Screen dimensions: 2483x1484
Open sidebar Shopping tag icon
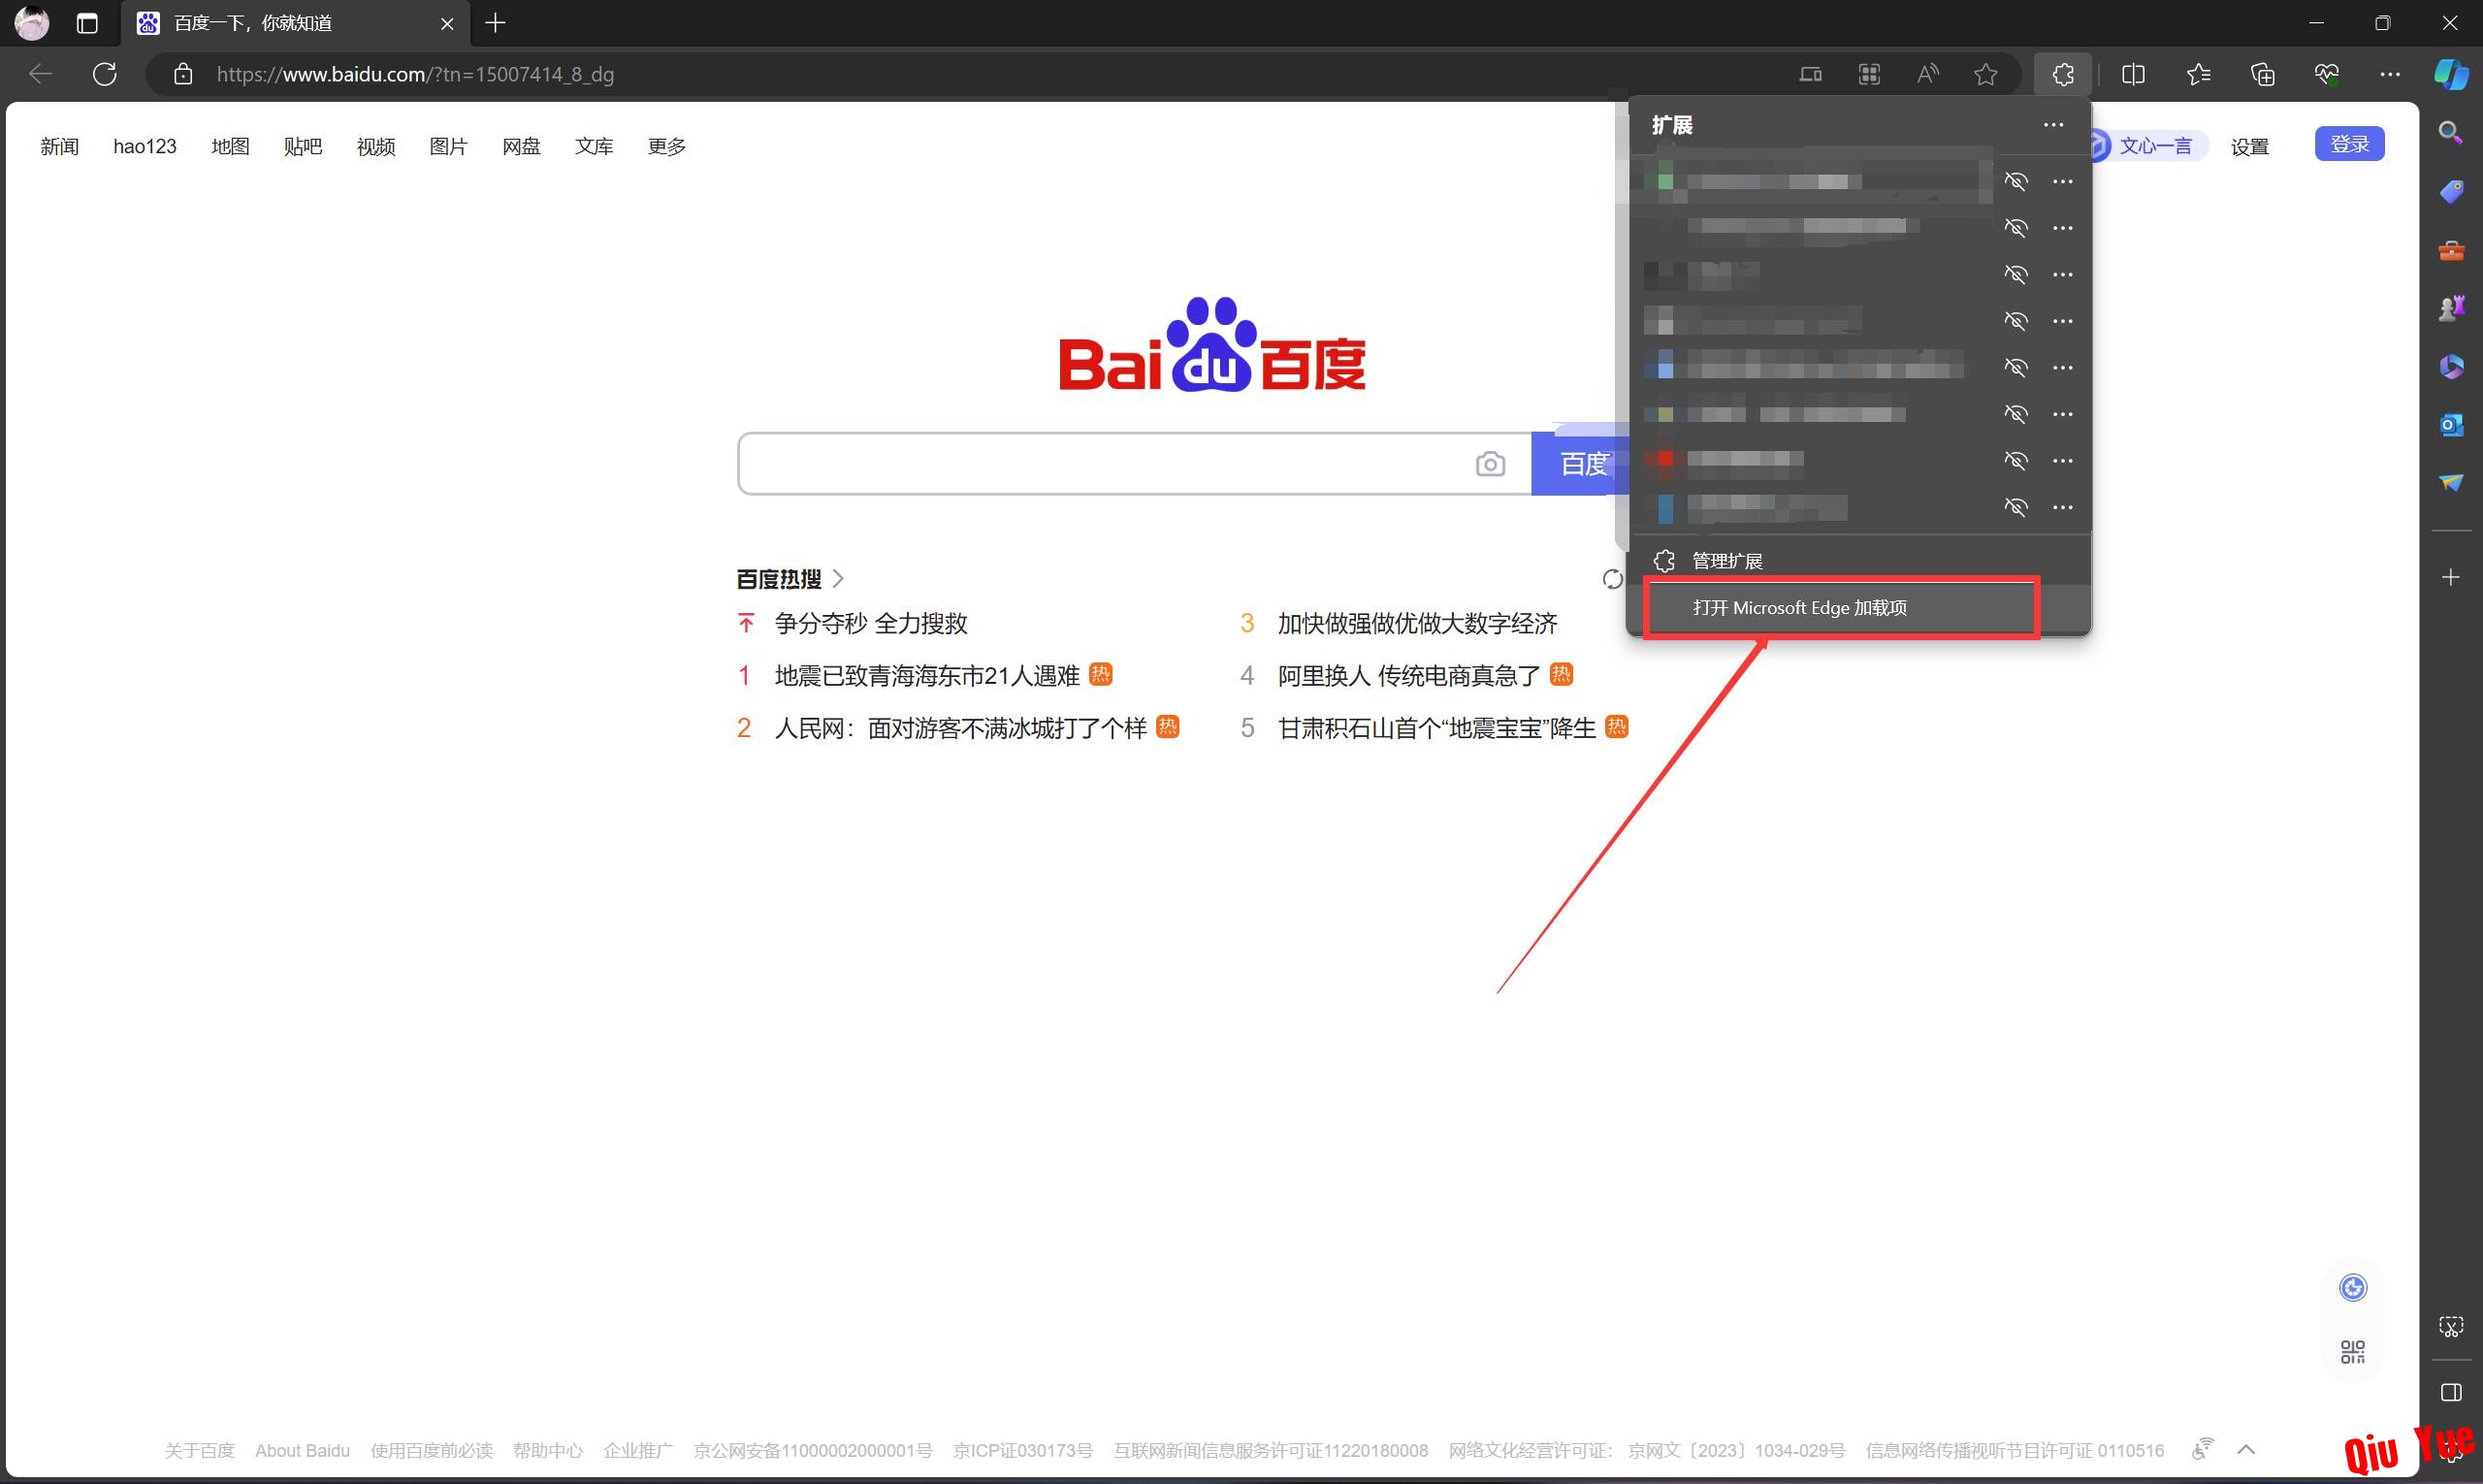[2451, 192]
